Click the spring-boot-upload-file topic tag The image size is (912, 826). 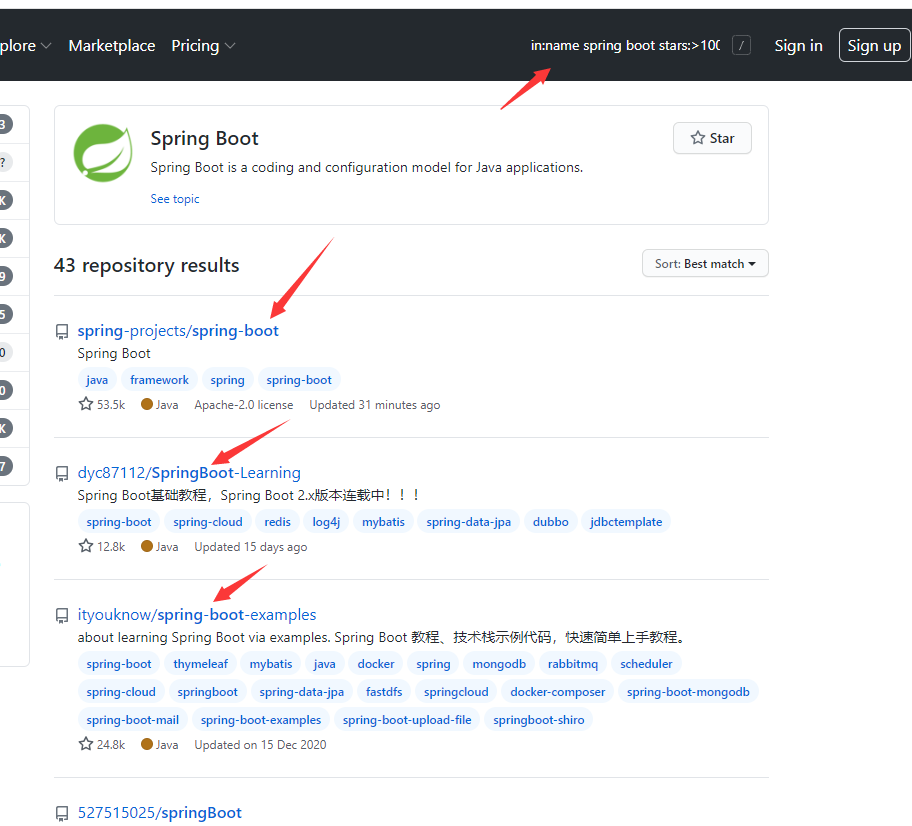[x=407, y=720]
